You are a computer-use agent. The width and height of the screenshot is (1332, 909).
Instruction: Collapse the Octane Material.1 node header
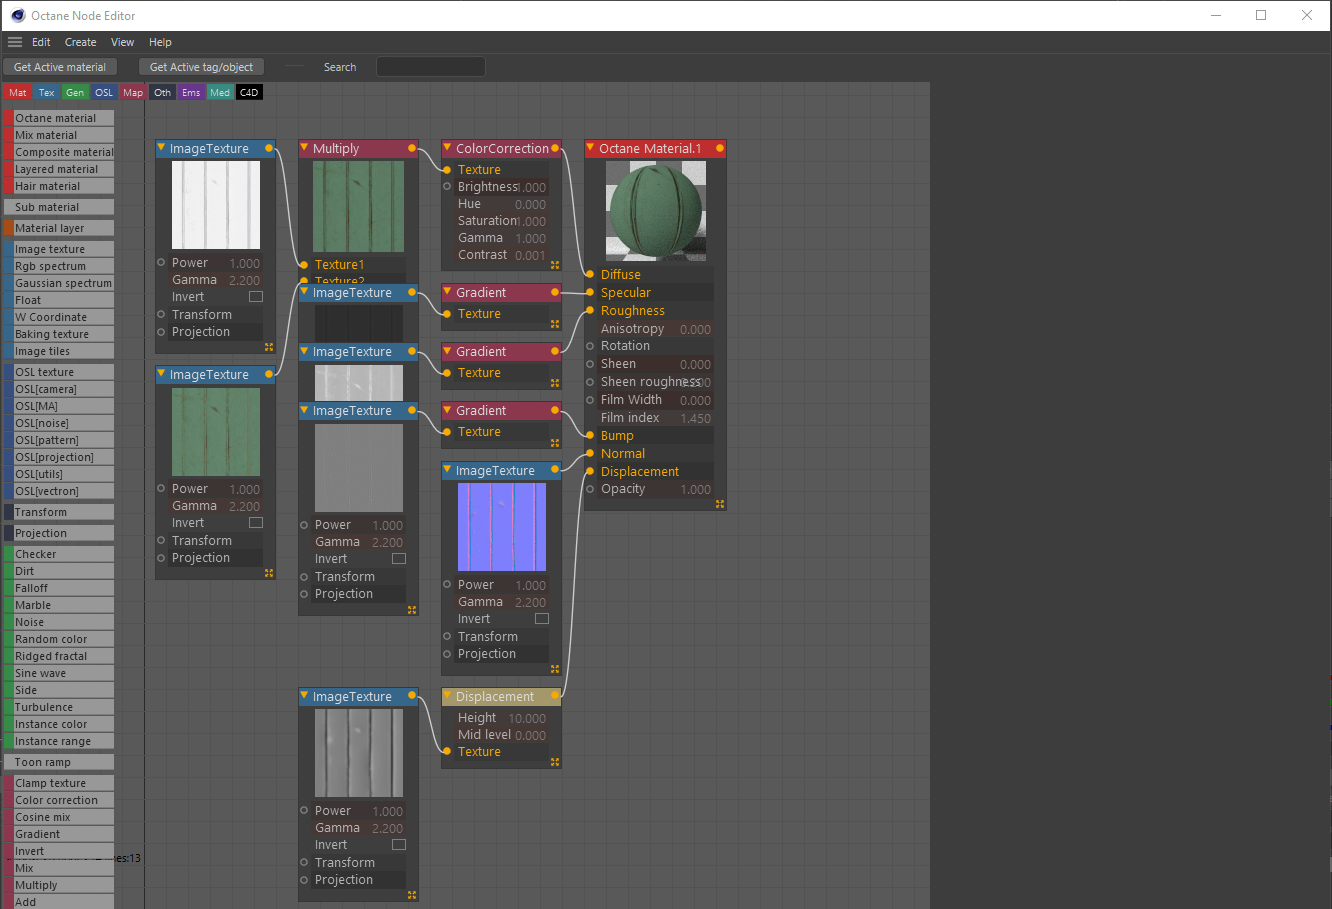click(592, 148)
